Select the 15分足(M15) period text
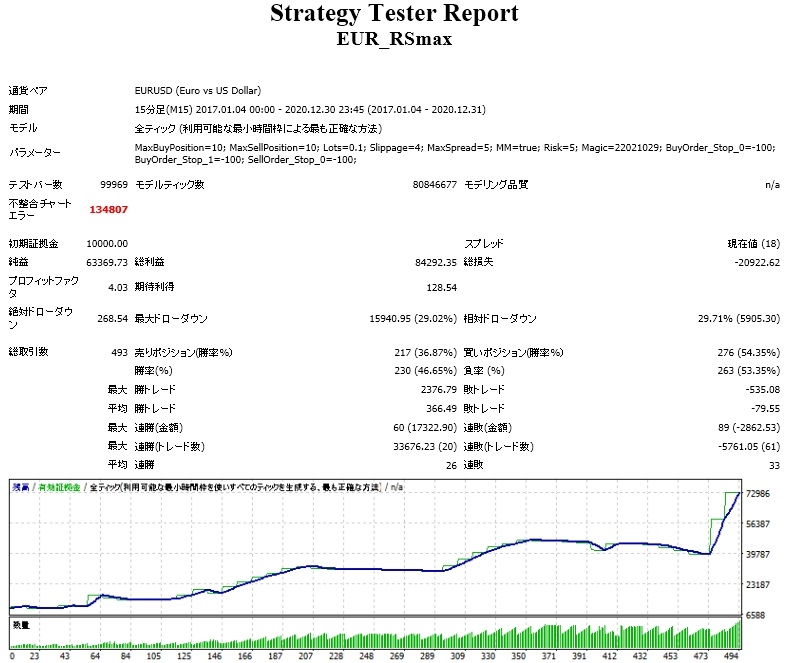788x663 pixels. click(310, 110)
